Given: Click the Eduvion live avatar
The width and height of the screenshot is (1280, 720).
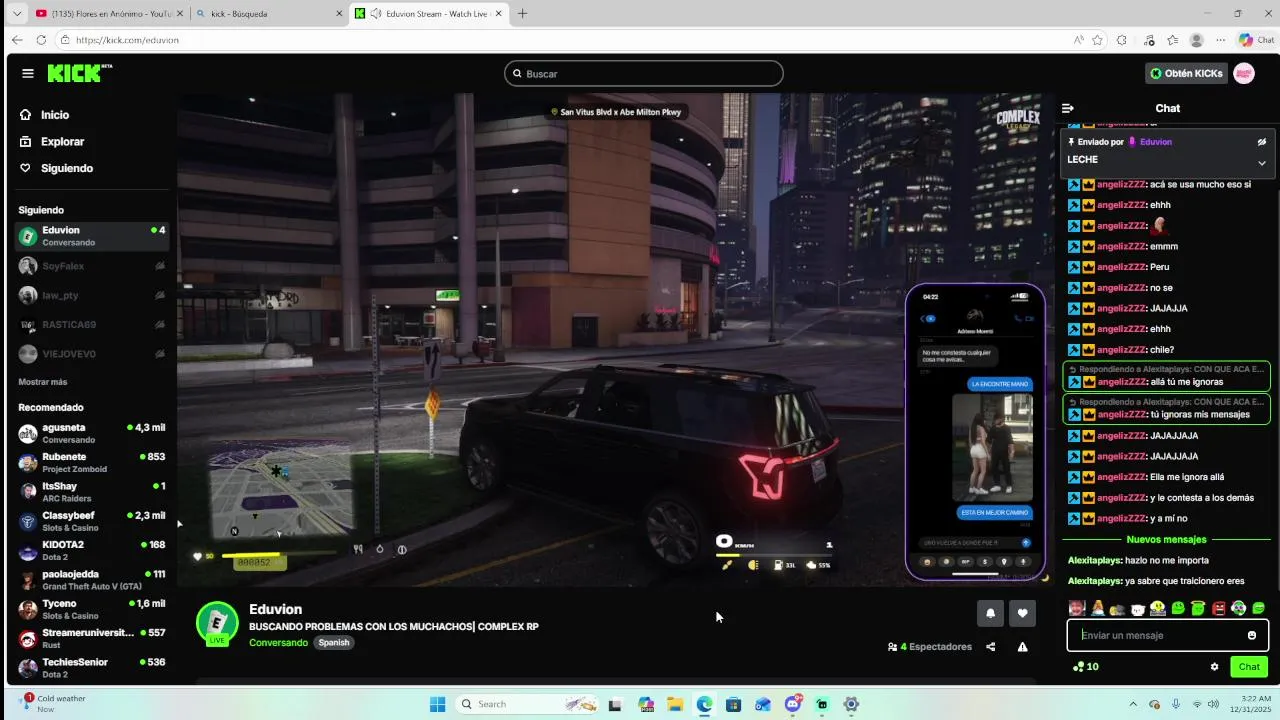Looking at the screenshot, I should click(217, 623).
